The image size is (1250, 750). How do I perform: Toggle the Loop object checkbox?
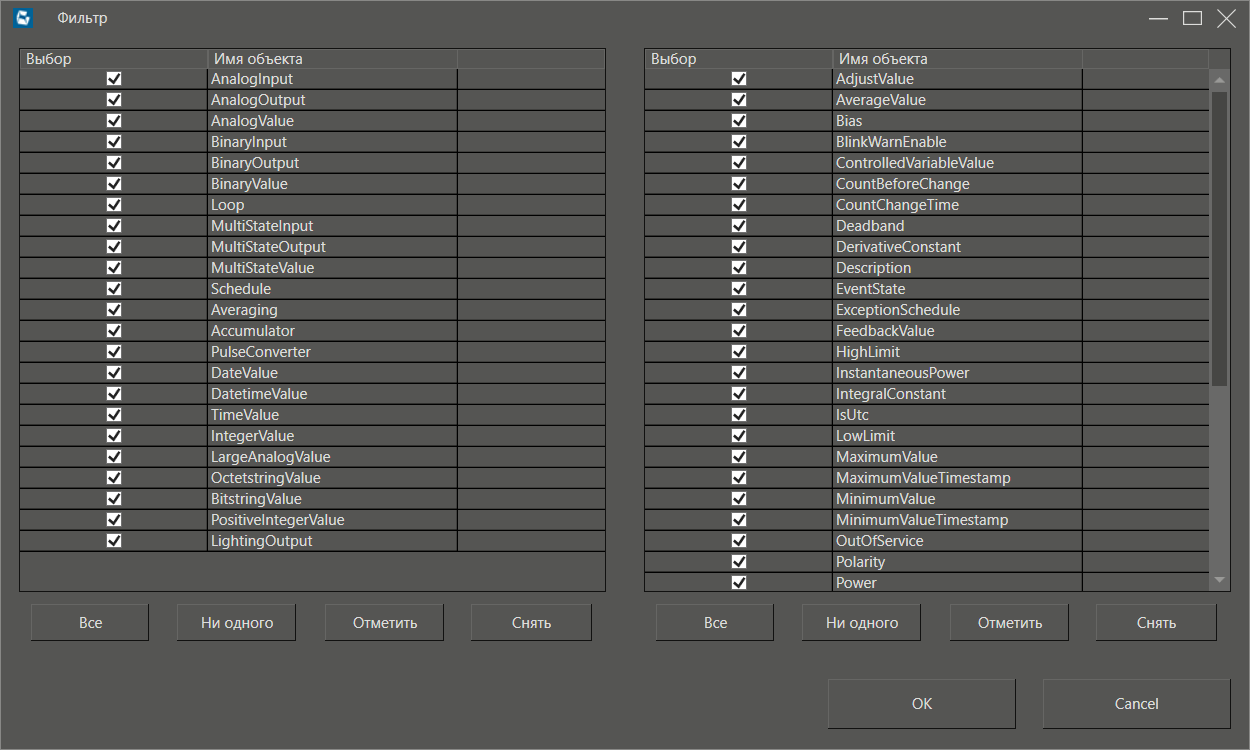(114, 205)
